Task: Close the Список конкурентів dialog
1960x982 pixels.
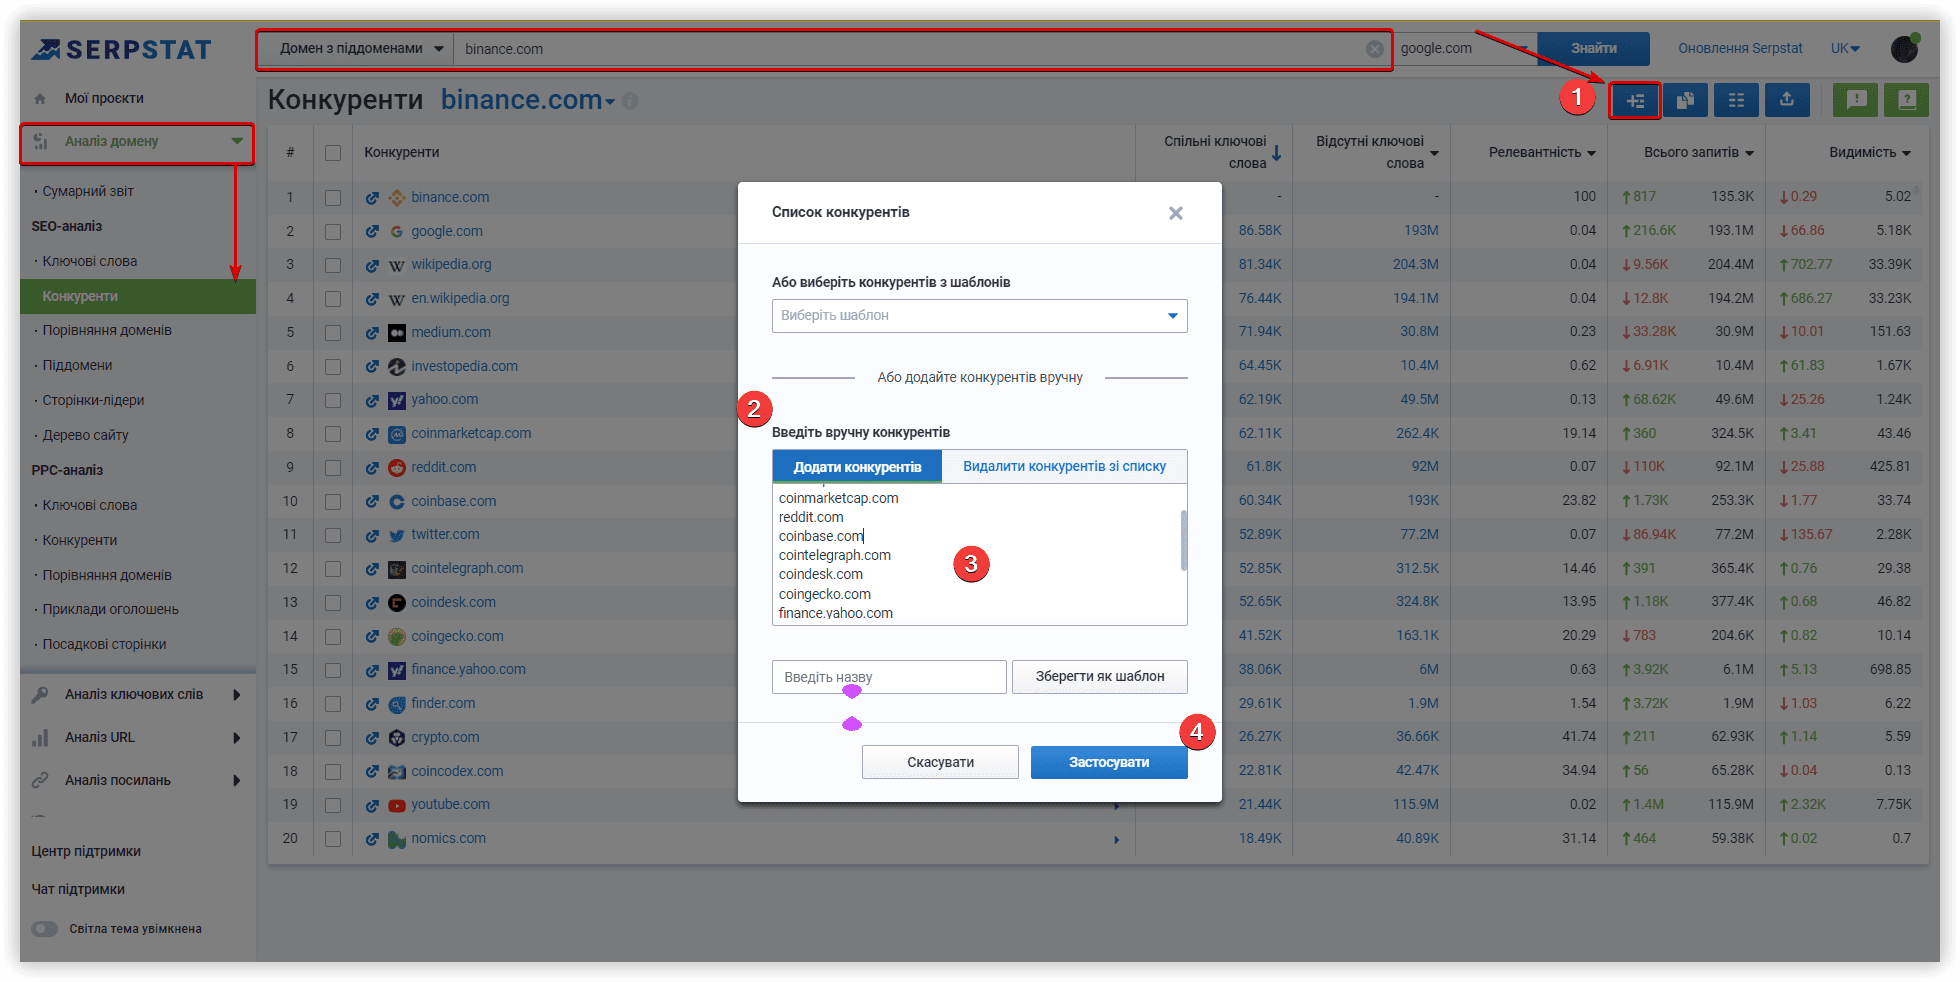Action: coord(1176,213)
